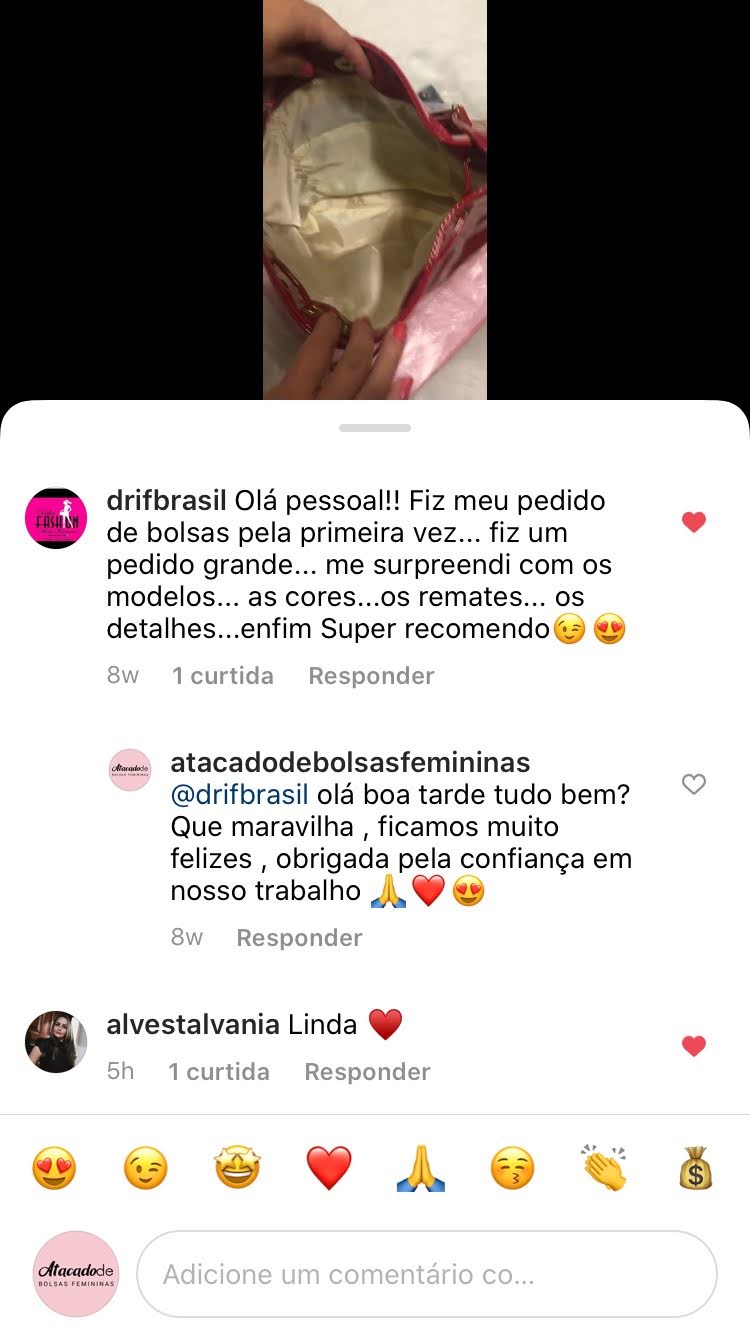Image resolution: width=750 pixels, height=1334 pixels.
Task: Insert the star-struck emoji
Action: coord(237,1168)
